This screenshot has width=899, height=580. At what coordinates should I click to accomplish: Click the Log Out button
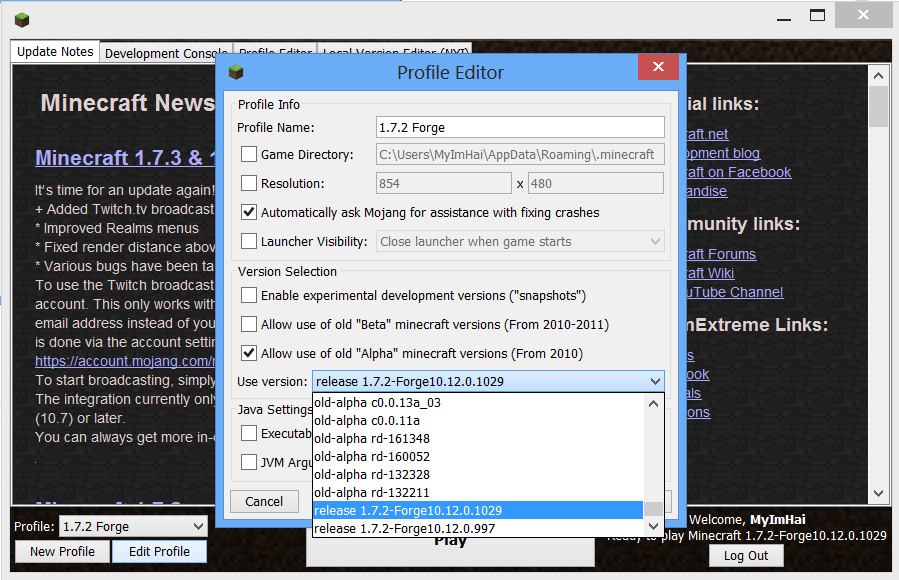745,555
